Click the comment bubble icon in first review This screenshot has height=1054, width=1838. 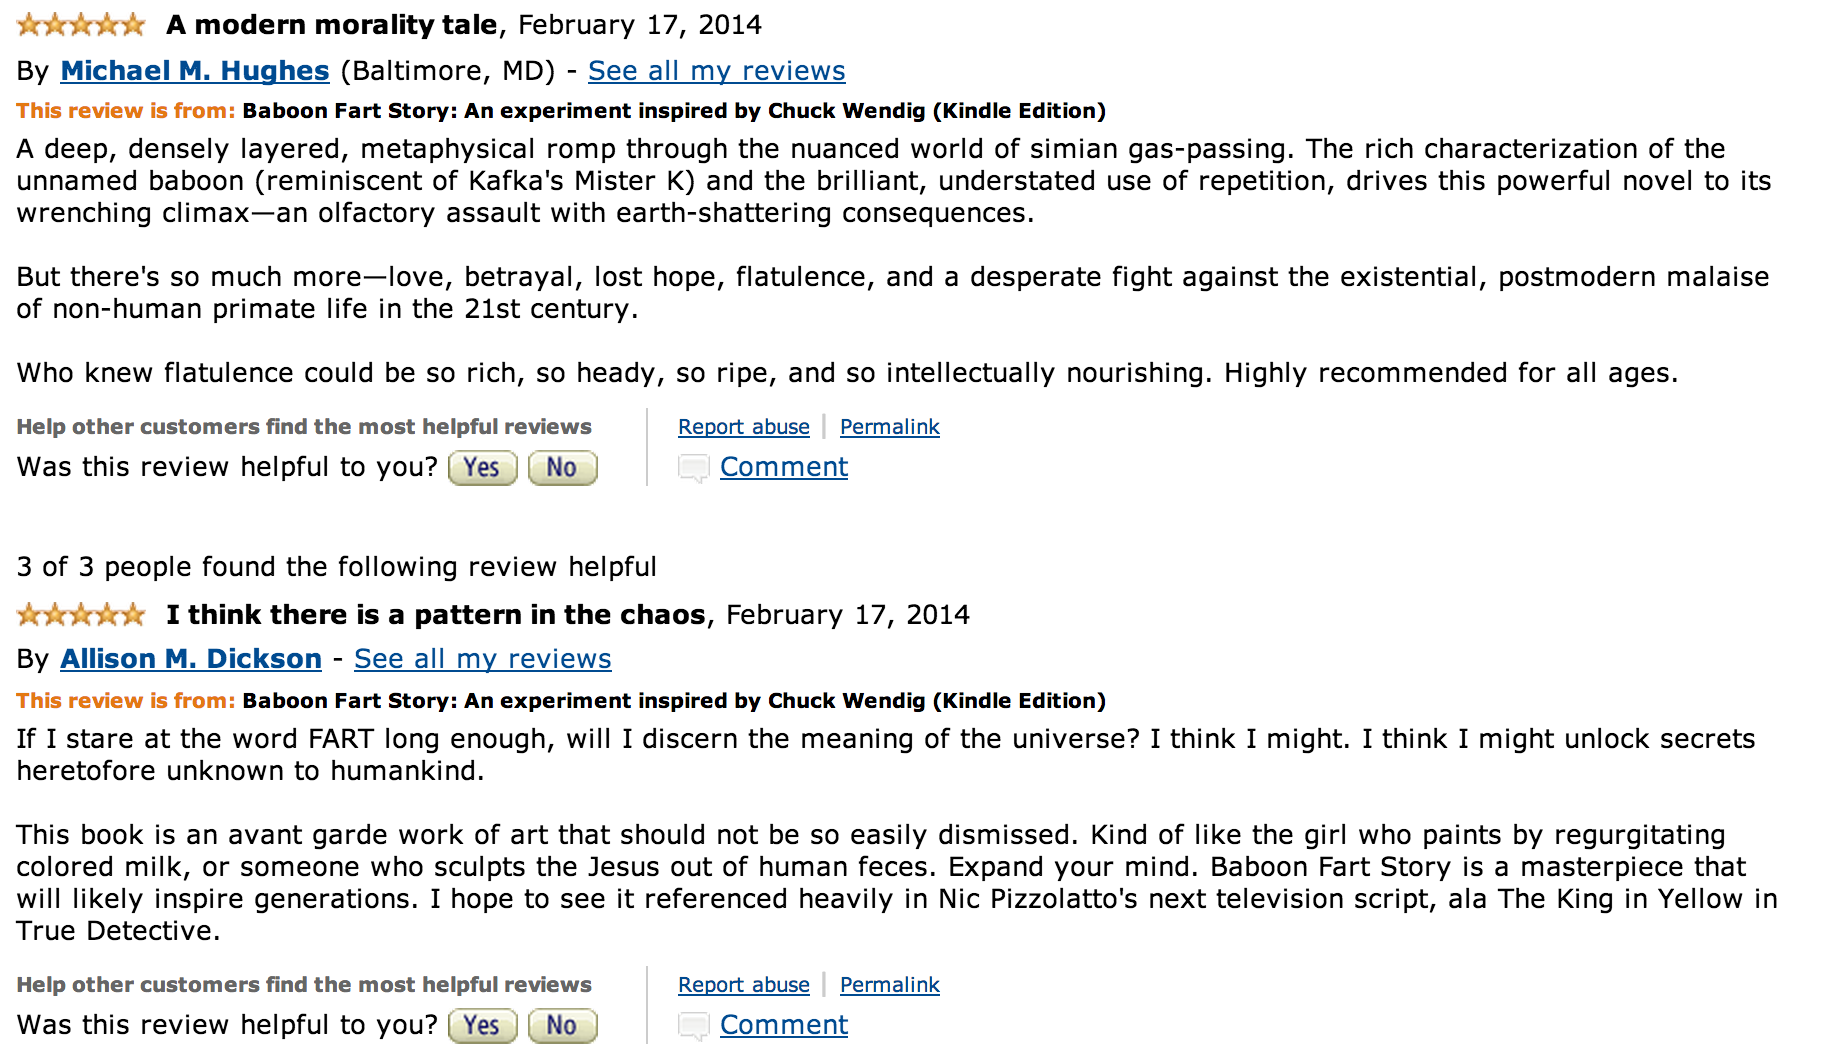click(693, 468)
